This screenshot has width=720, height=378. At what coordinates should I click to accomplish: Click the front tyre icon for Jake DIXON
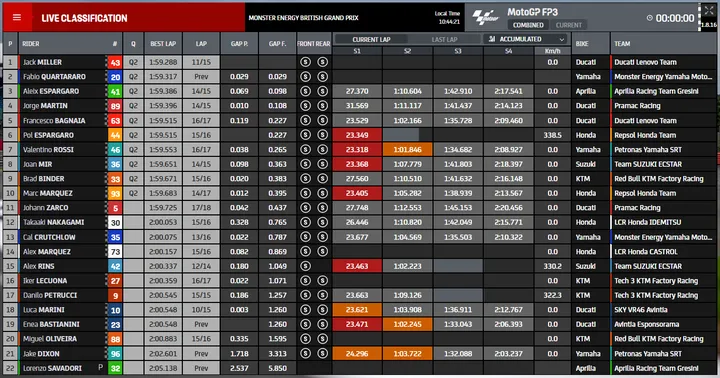coord(305,354)
